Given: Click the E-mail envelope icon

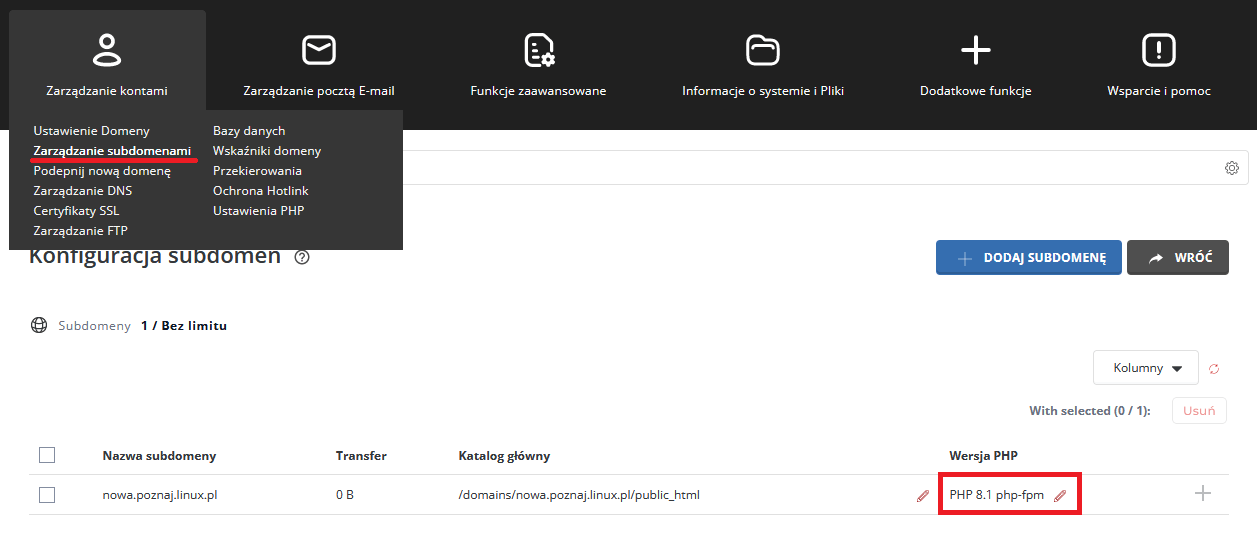Looking at the screenshot, I should point(318,49).
